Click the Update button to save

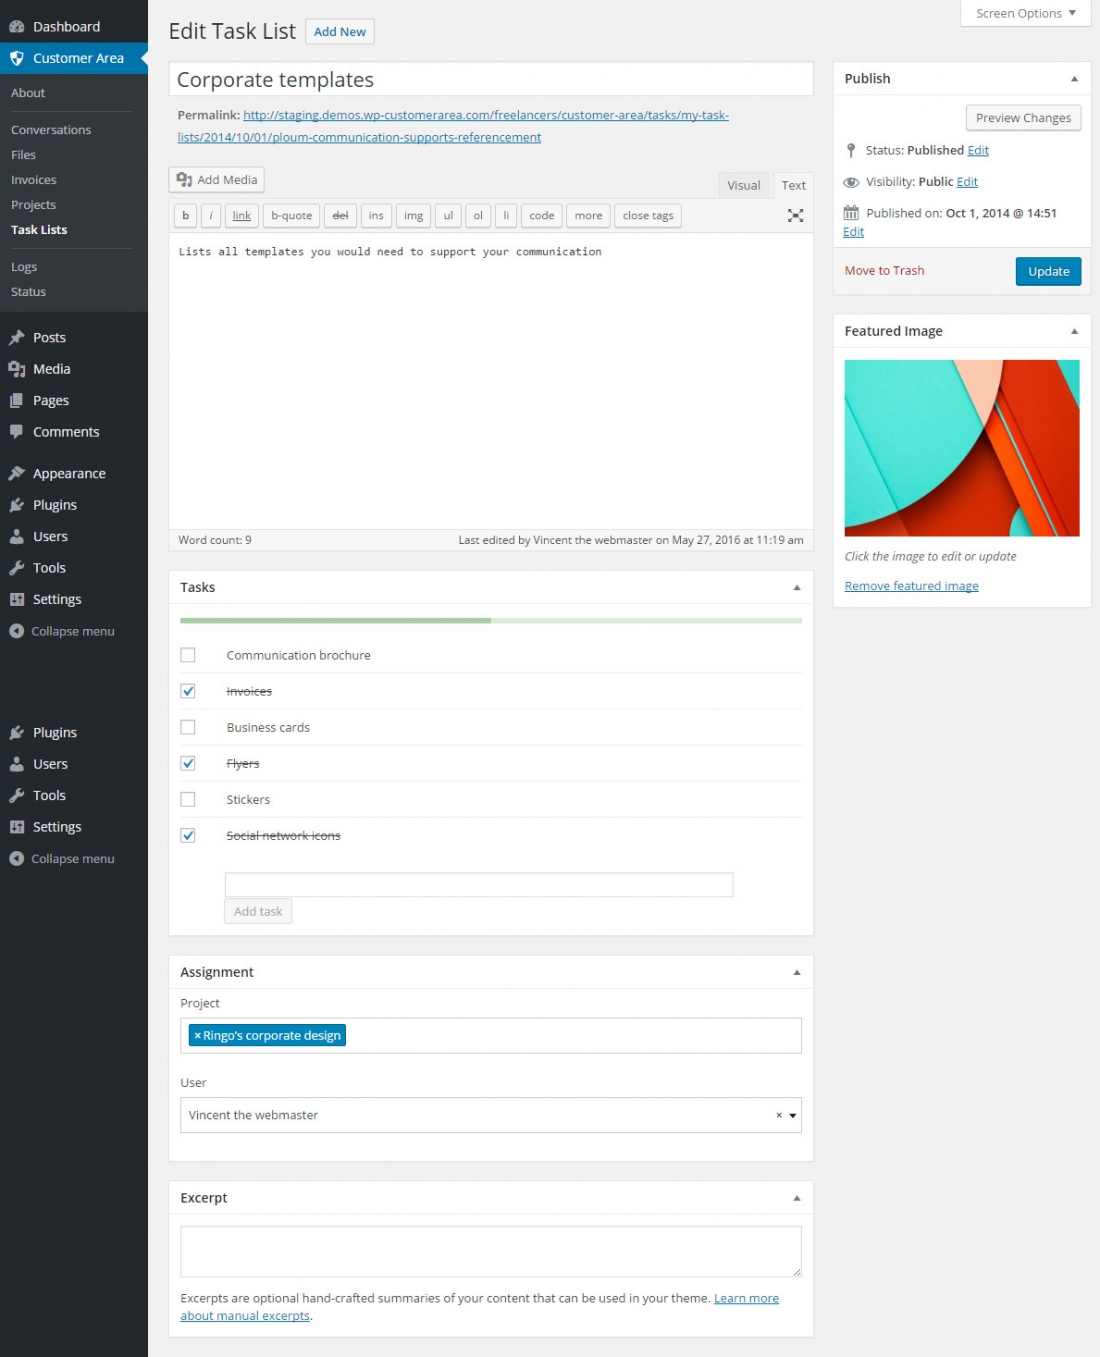1048,271
